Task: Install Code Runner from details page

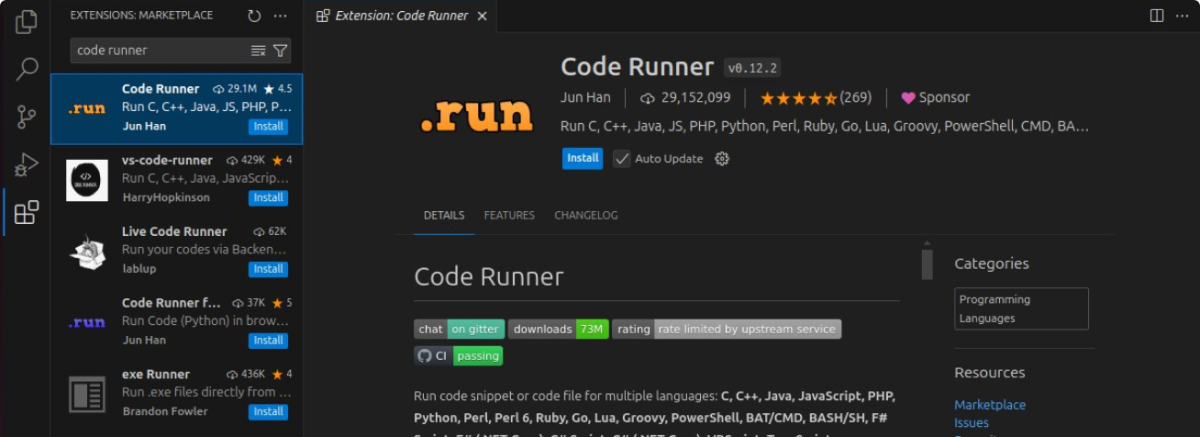Action: (x=582, y=158)
